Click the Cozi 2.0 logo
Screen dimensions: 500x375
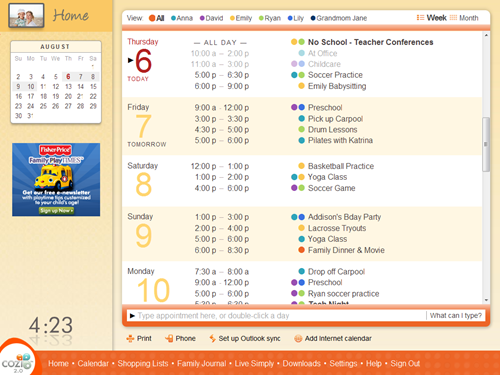coord(17,363)
